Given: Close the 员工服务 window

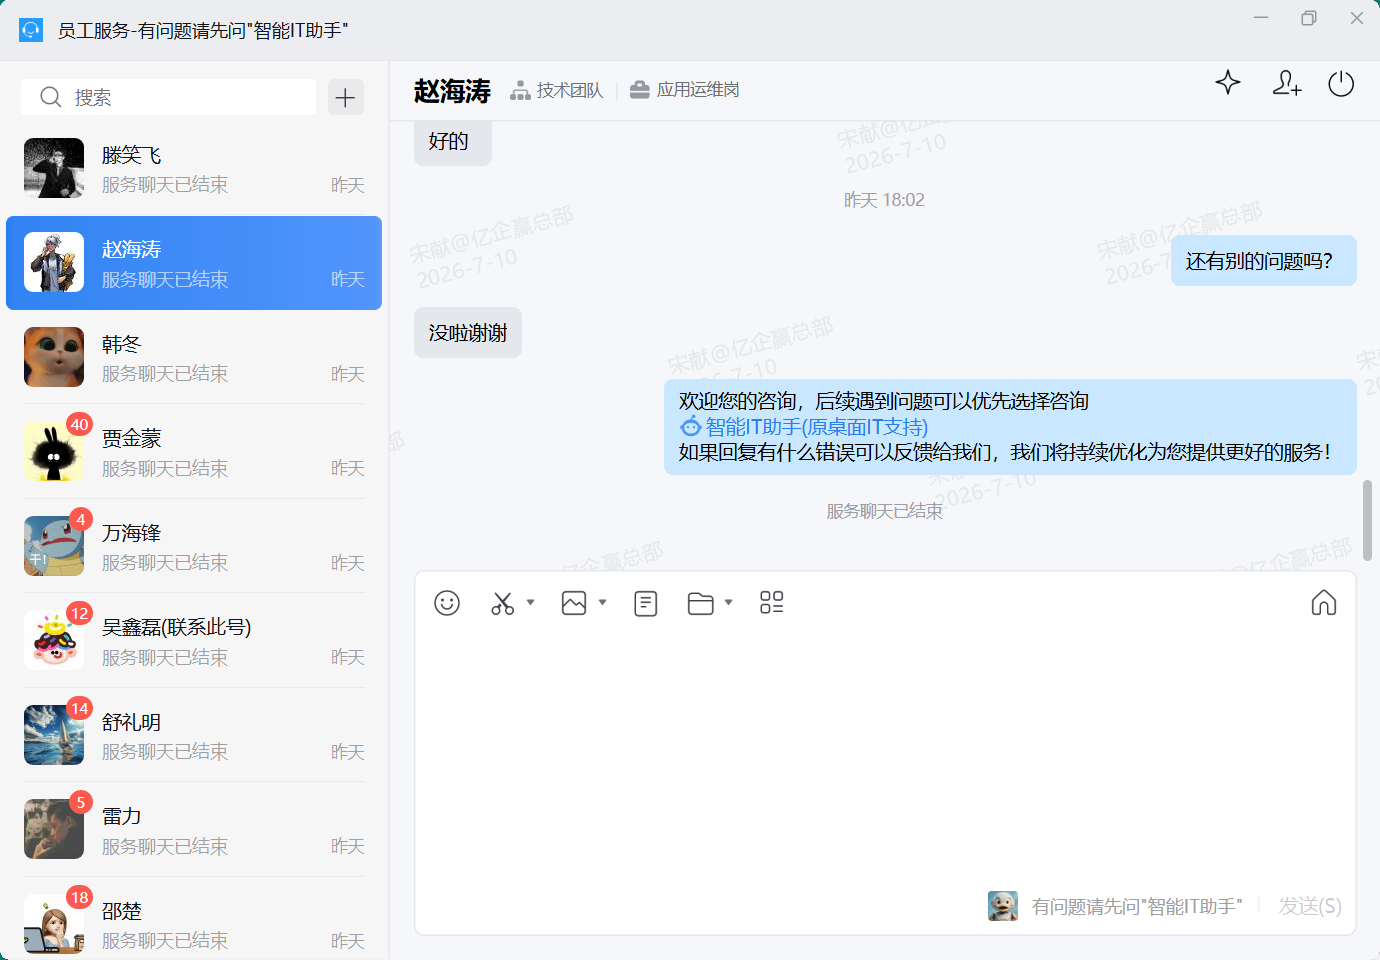Looking at the screenshot, I should tap(1357, 18).
